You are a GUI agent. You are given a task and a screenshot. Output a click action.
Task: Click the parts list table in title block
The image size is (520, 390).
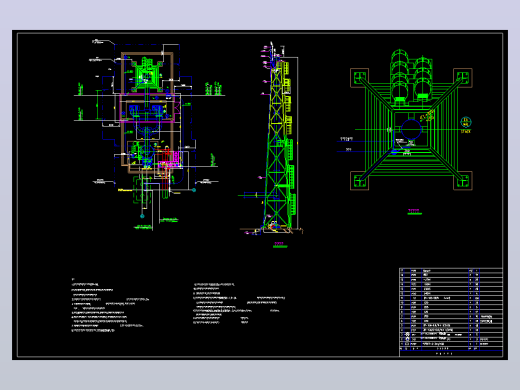451,312
